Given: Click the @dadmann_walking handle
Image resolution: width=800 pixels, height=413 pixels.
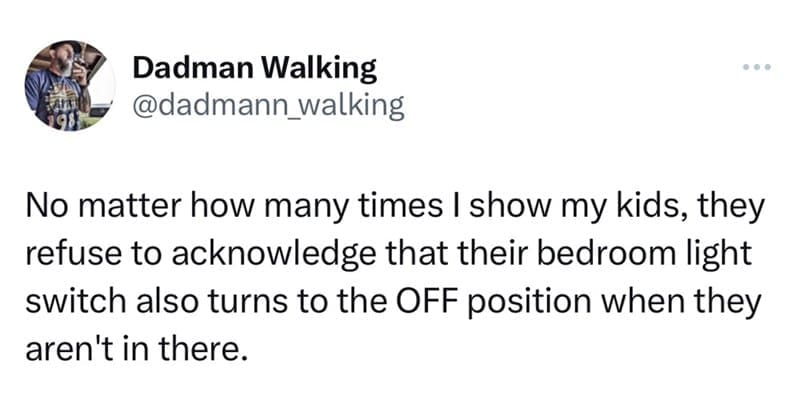Looking at the screenshot, I should point(267,105).
